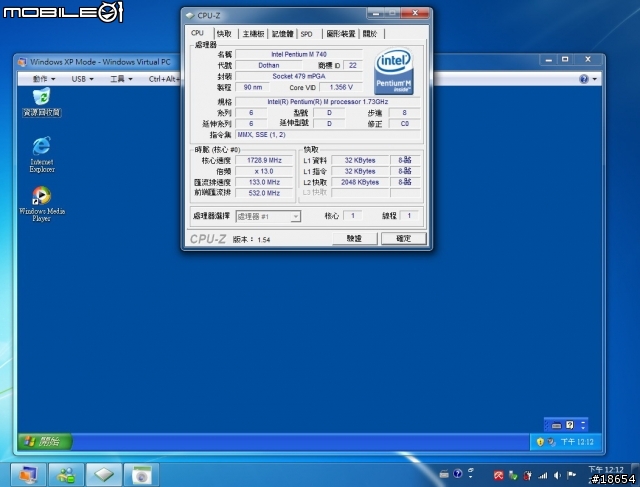Click the 驗證 button in CPU-Z
This screenshot has height=487, width=640.
[x=354, y=238]
